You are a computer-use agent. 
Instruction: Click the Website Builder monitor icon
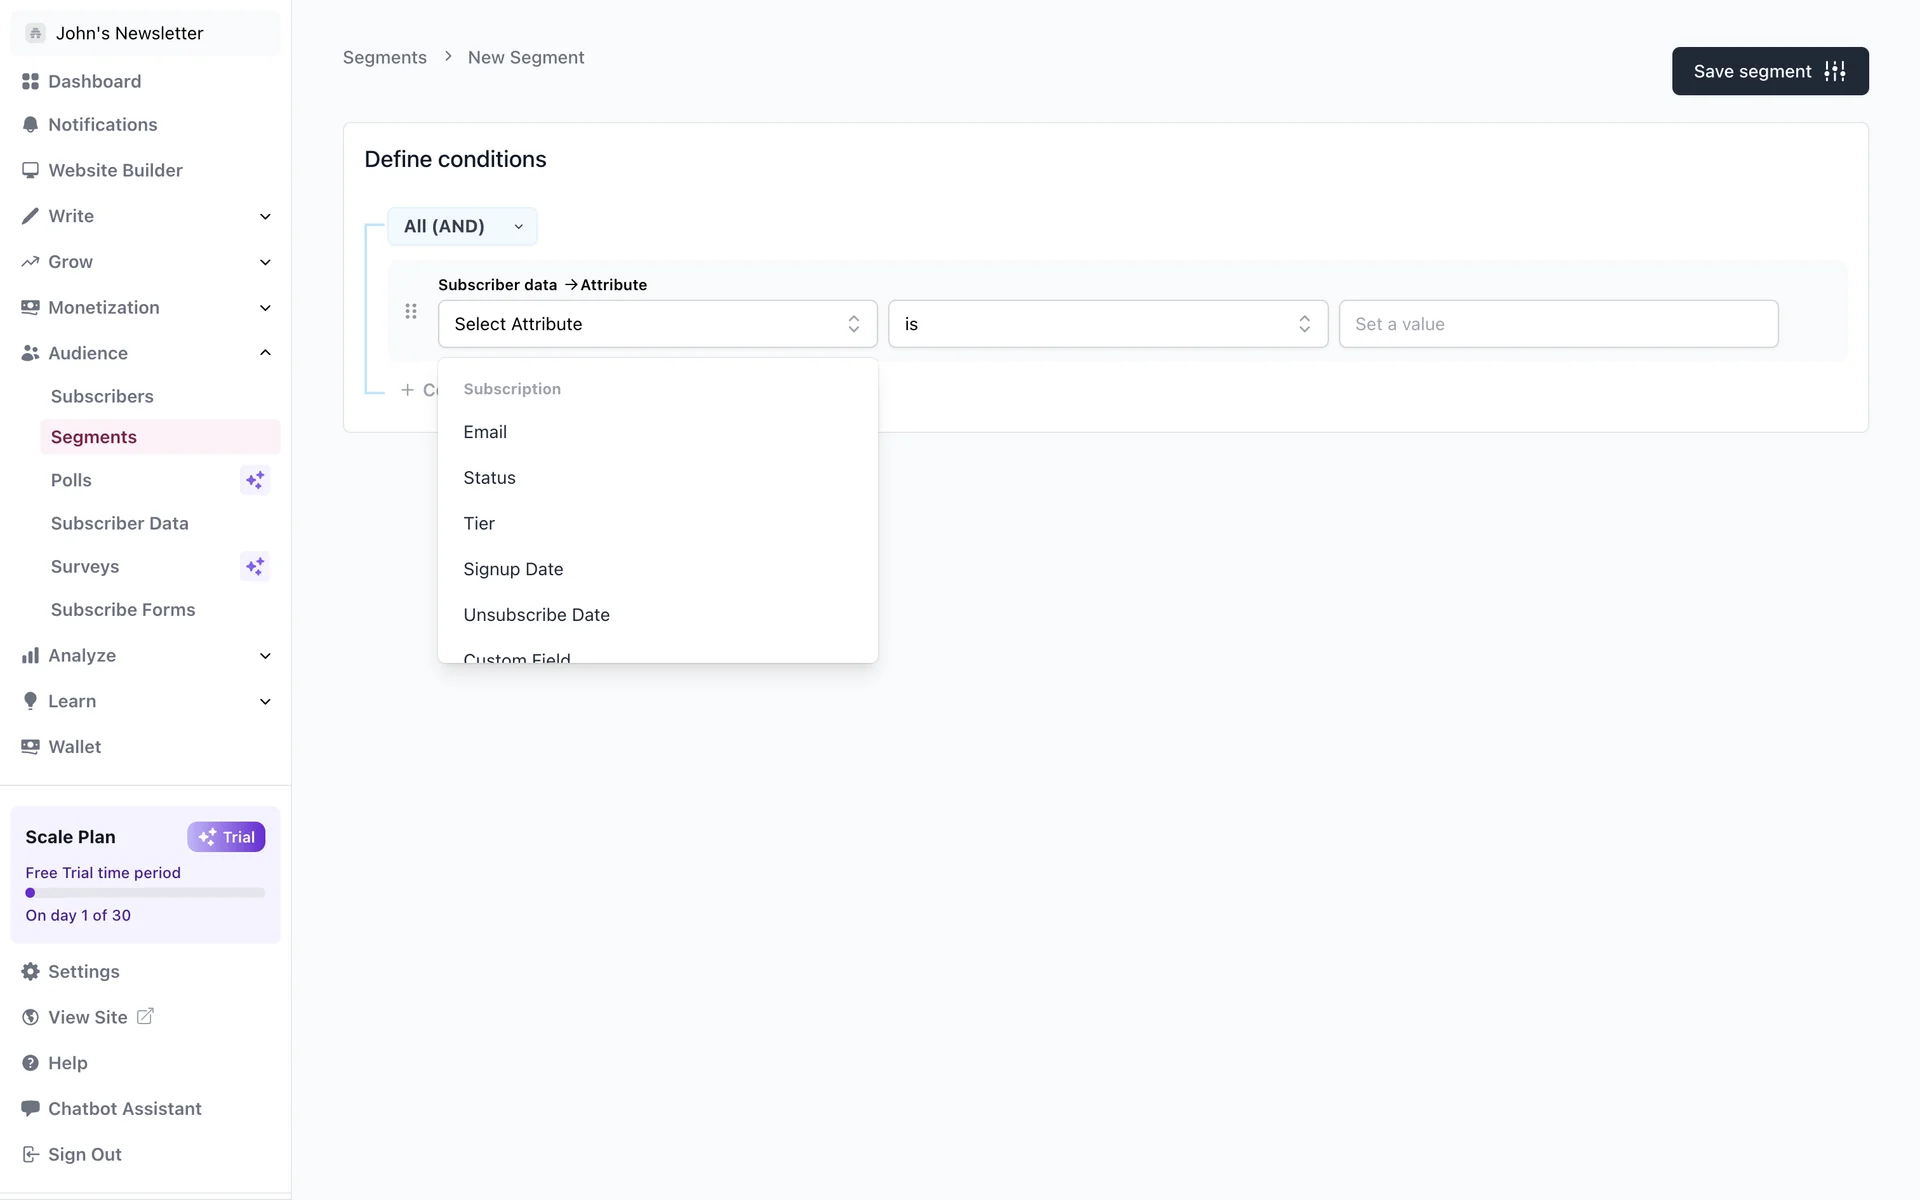[x=30, y=170]
